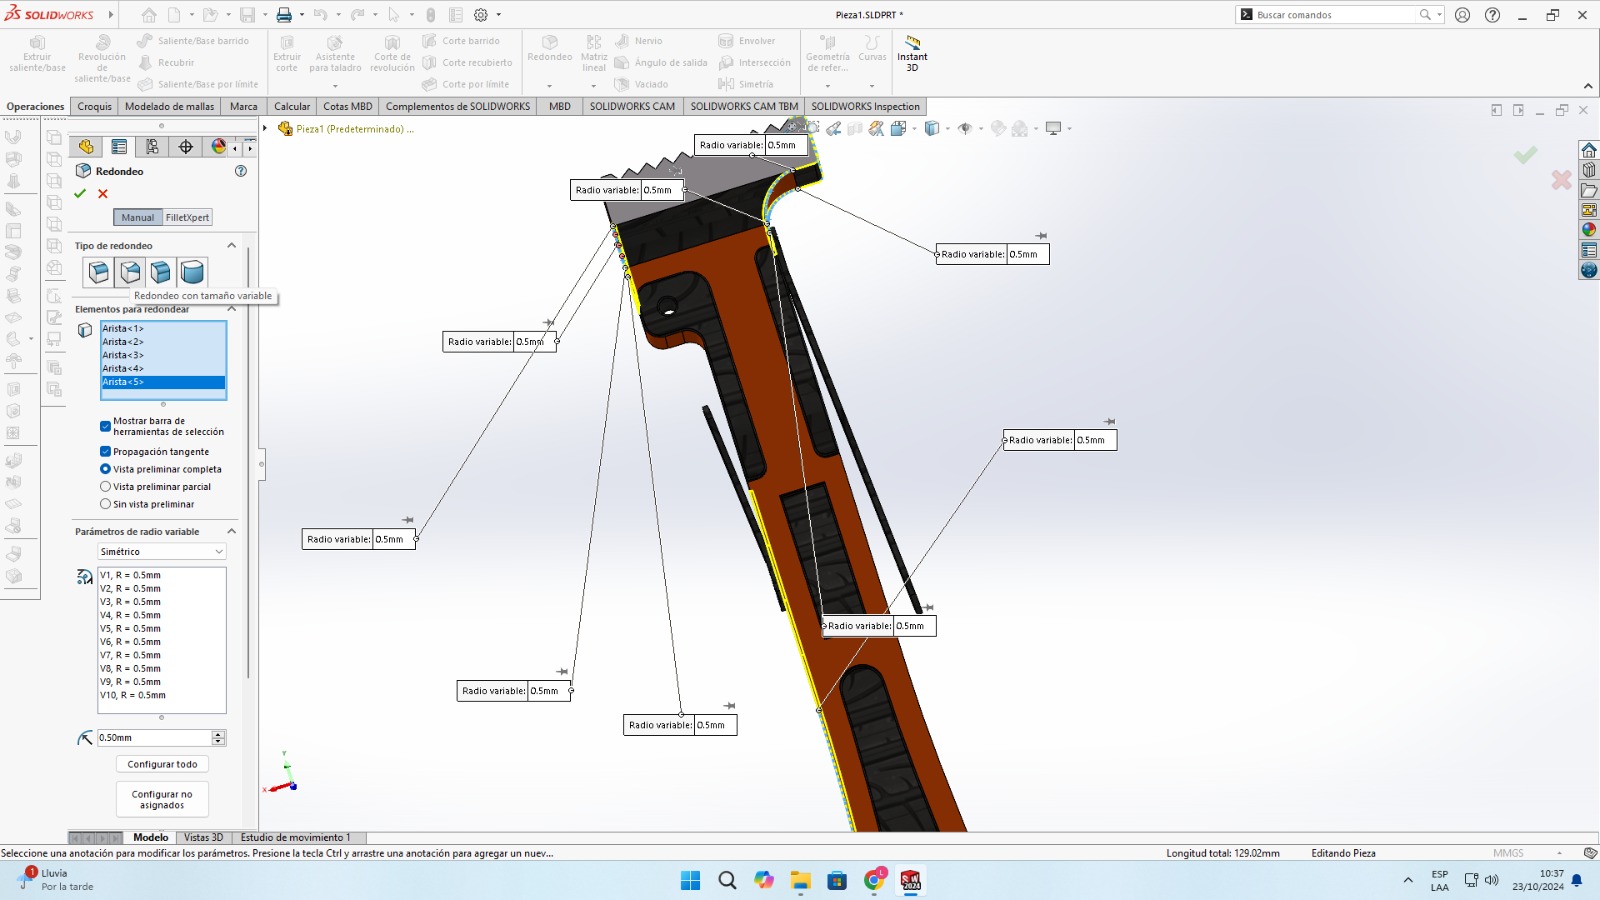Expand the Pieza1 feature tree node
The image size is (1600, 900).
tap(265, 128)
